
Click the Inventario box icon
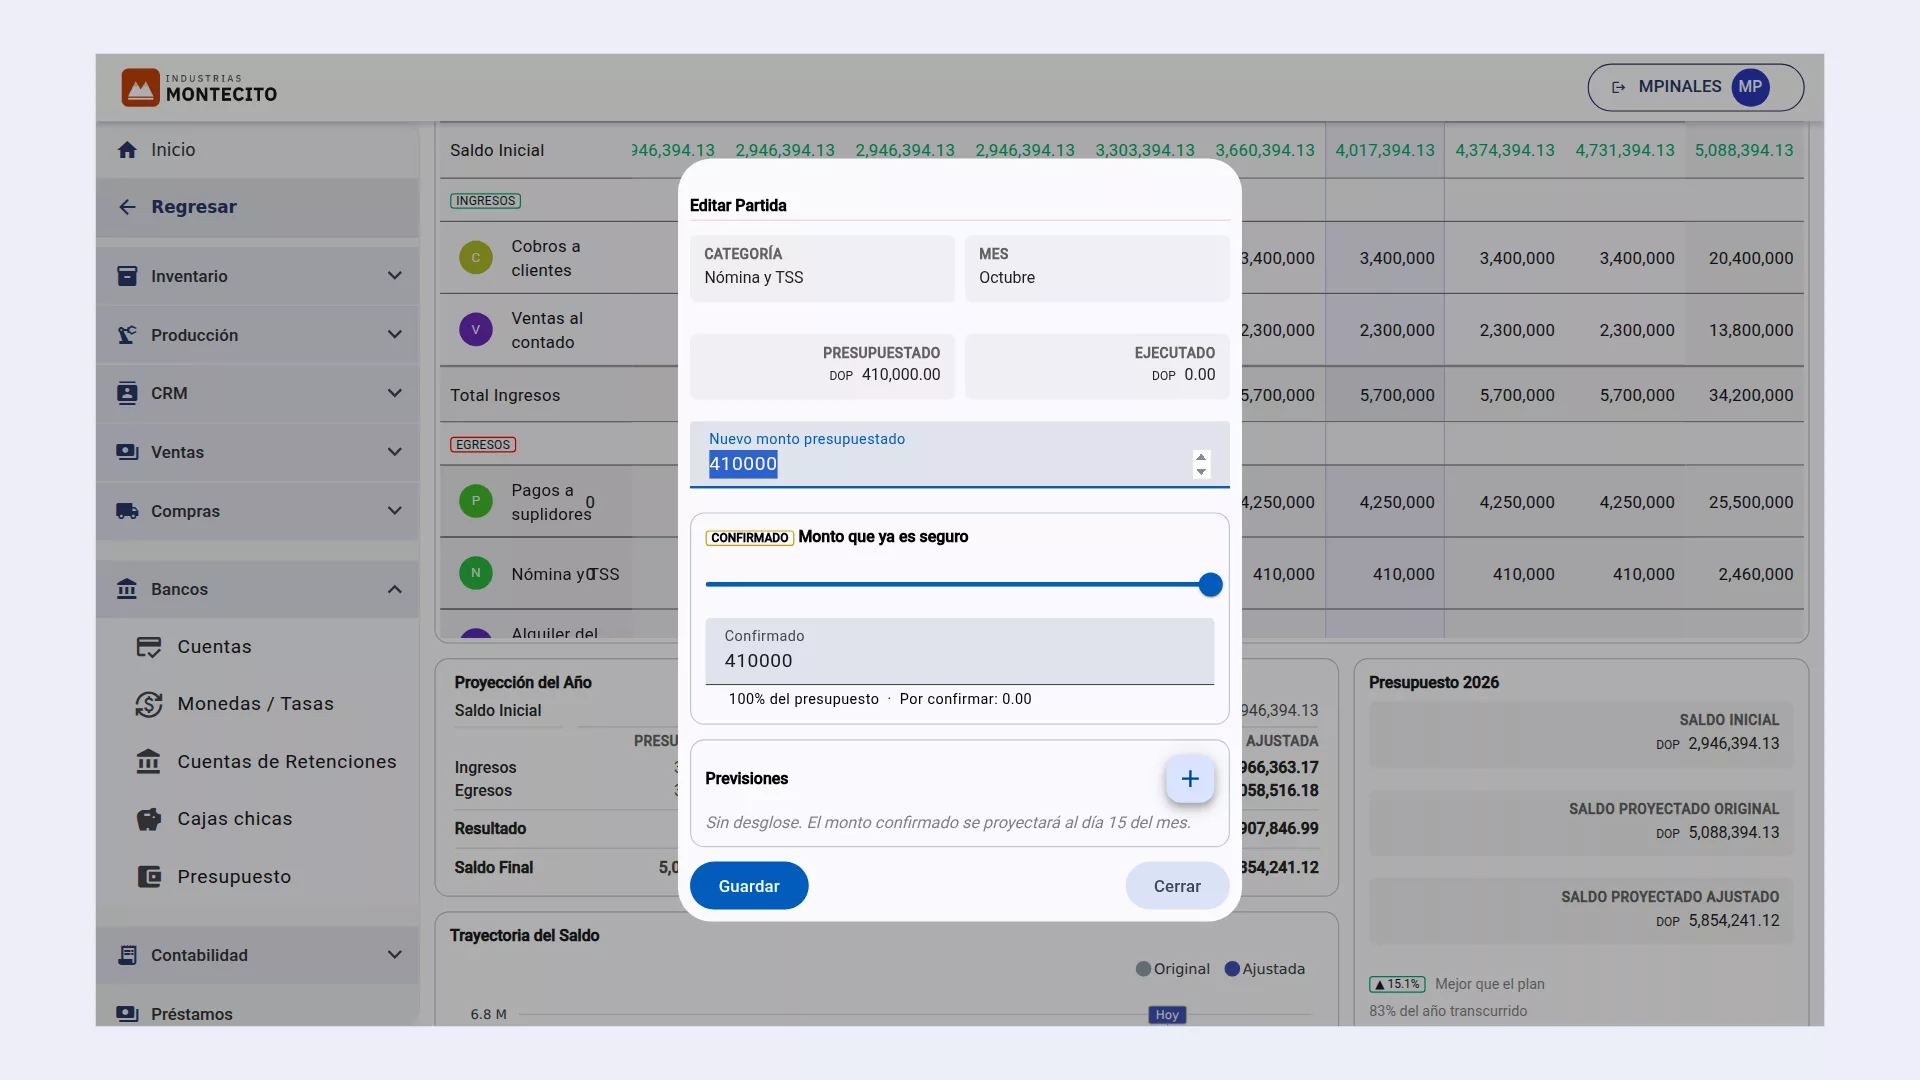pyautogui.click(x=127, y=276)
